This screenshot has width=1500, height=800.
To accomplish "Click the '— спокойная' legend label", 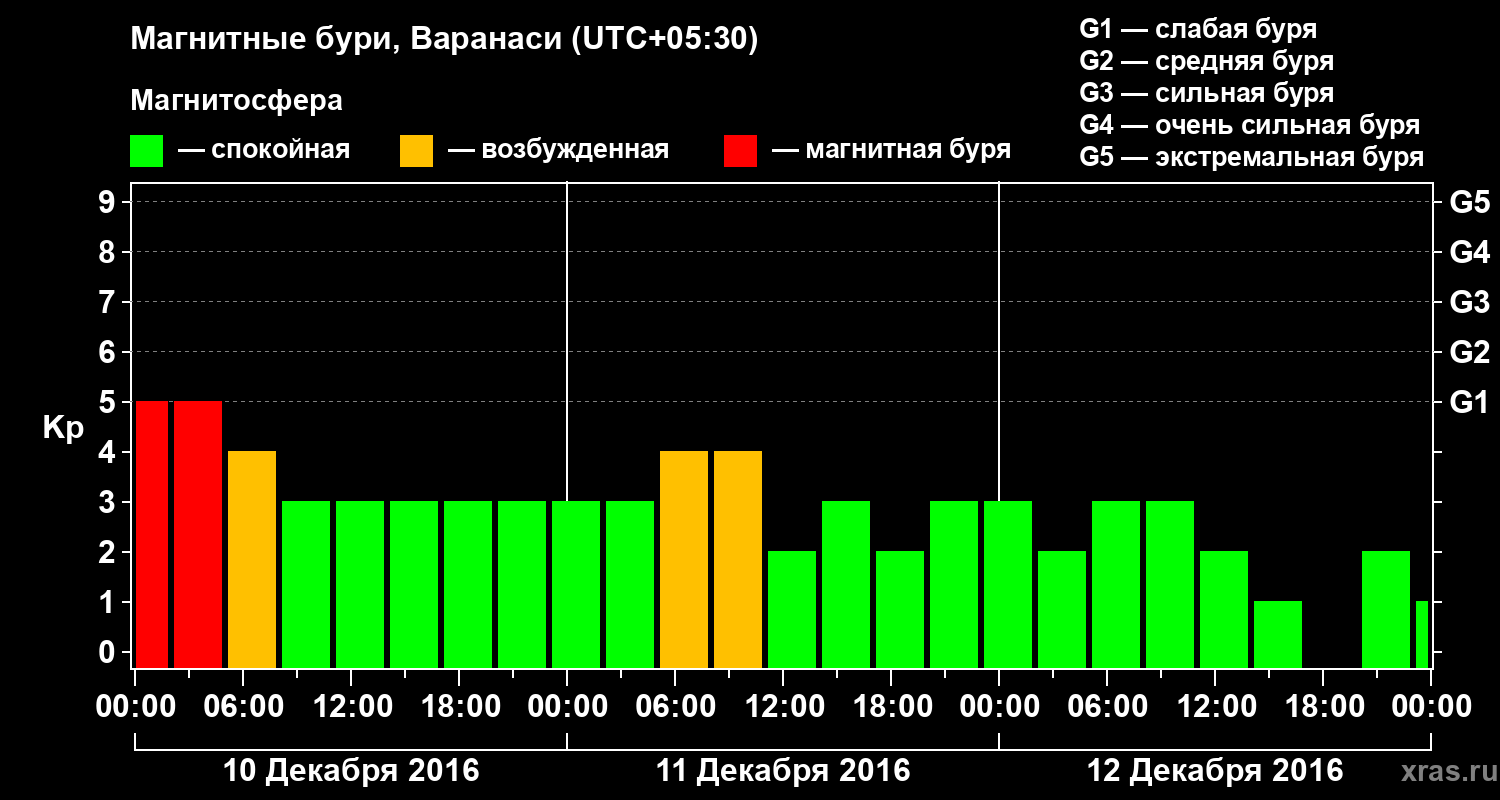I will [264, 150].
